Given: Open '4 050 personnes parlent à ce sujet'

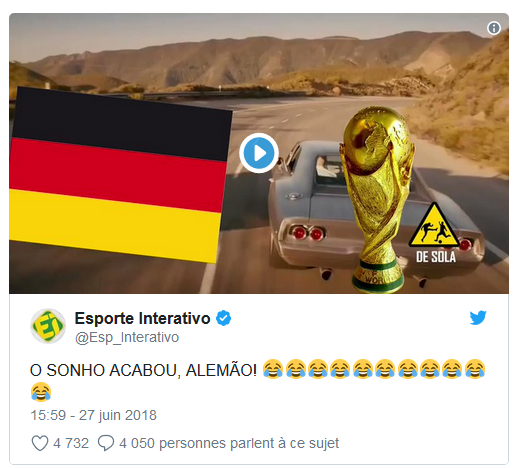Looking at the screenshot, I should coord(229,443).
